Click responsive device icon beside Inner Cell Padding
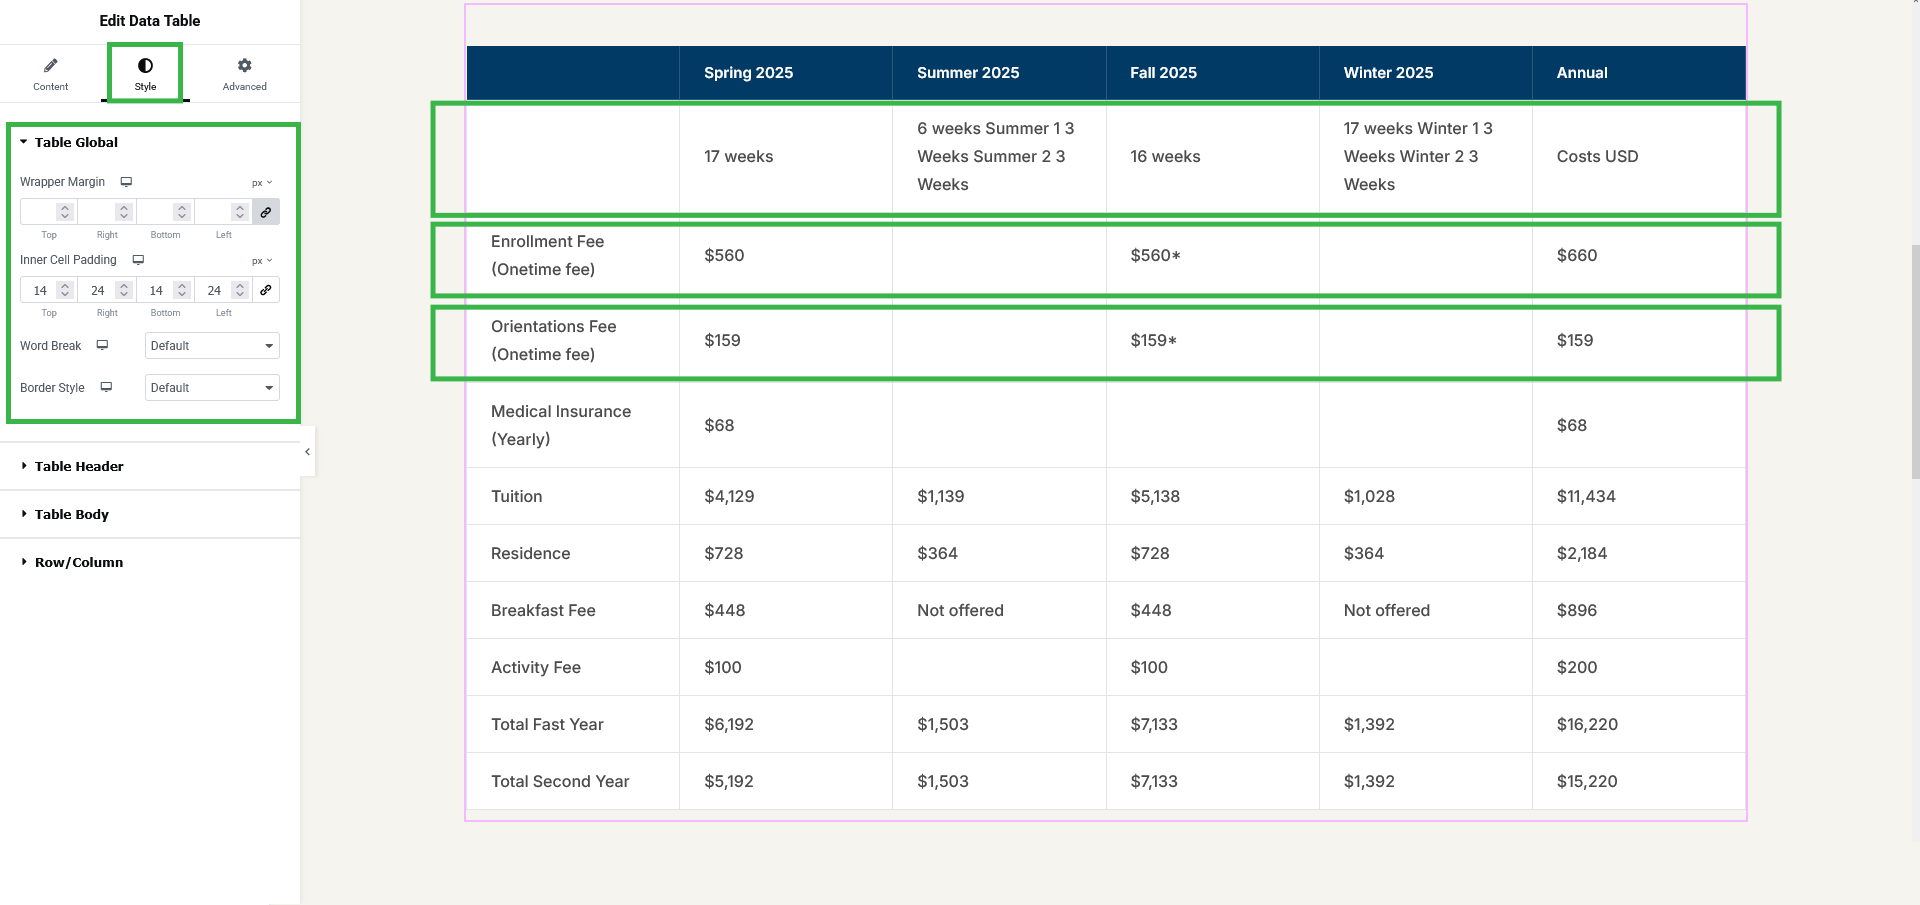1920x905 pixels. click(x=138, y=260)
